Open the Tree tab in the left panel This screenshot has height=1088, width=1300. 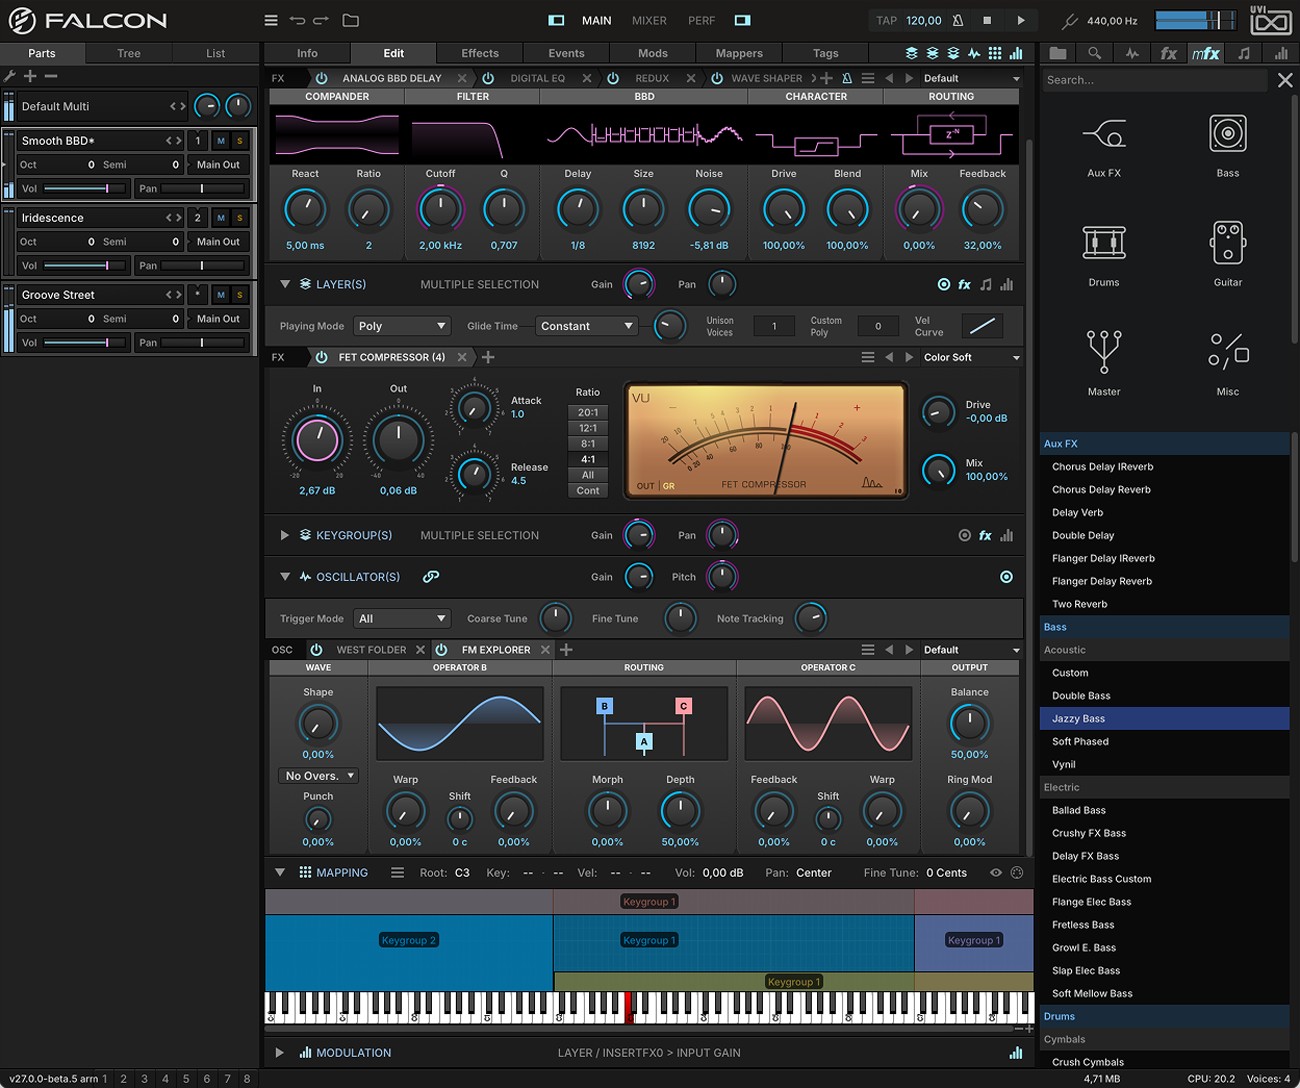tap(129, 53)
